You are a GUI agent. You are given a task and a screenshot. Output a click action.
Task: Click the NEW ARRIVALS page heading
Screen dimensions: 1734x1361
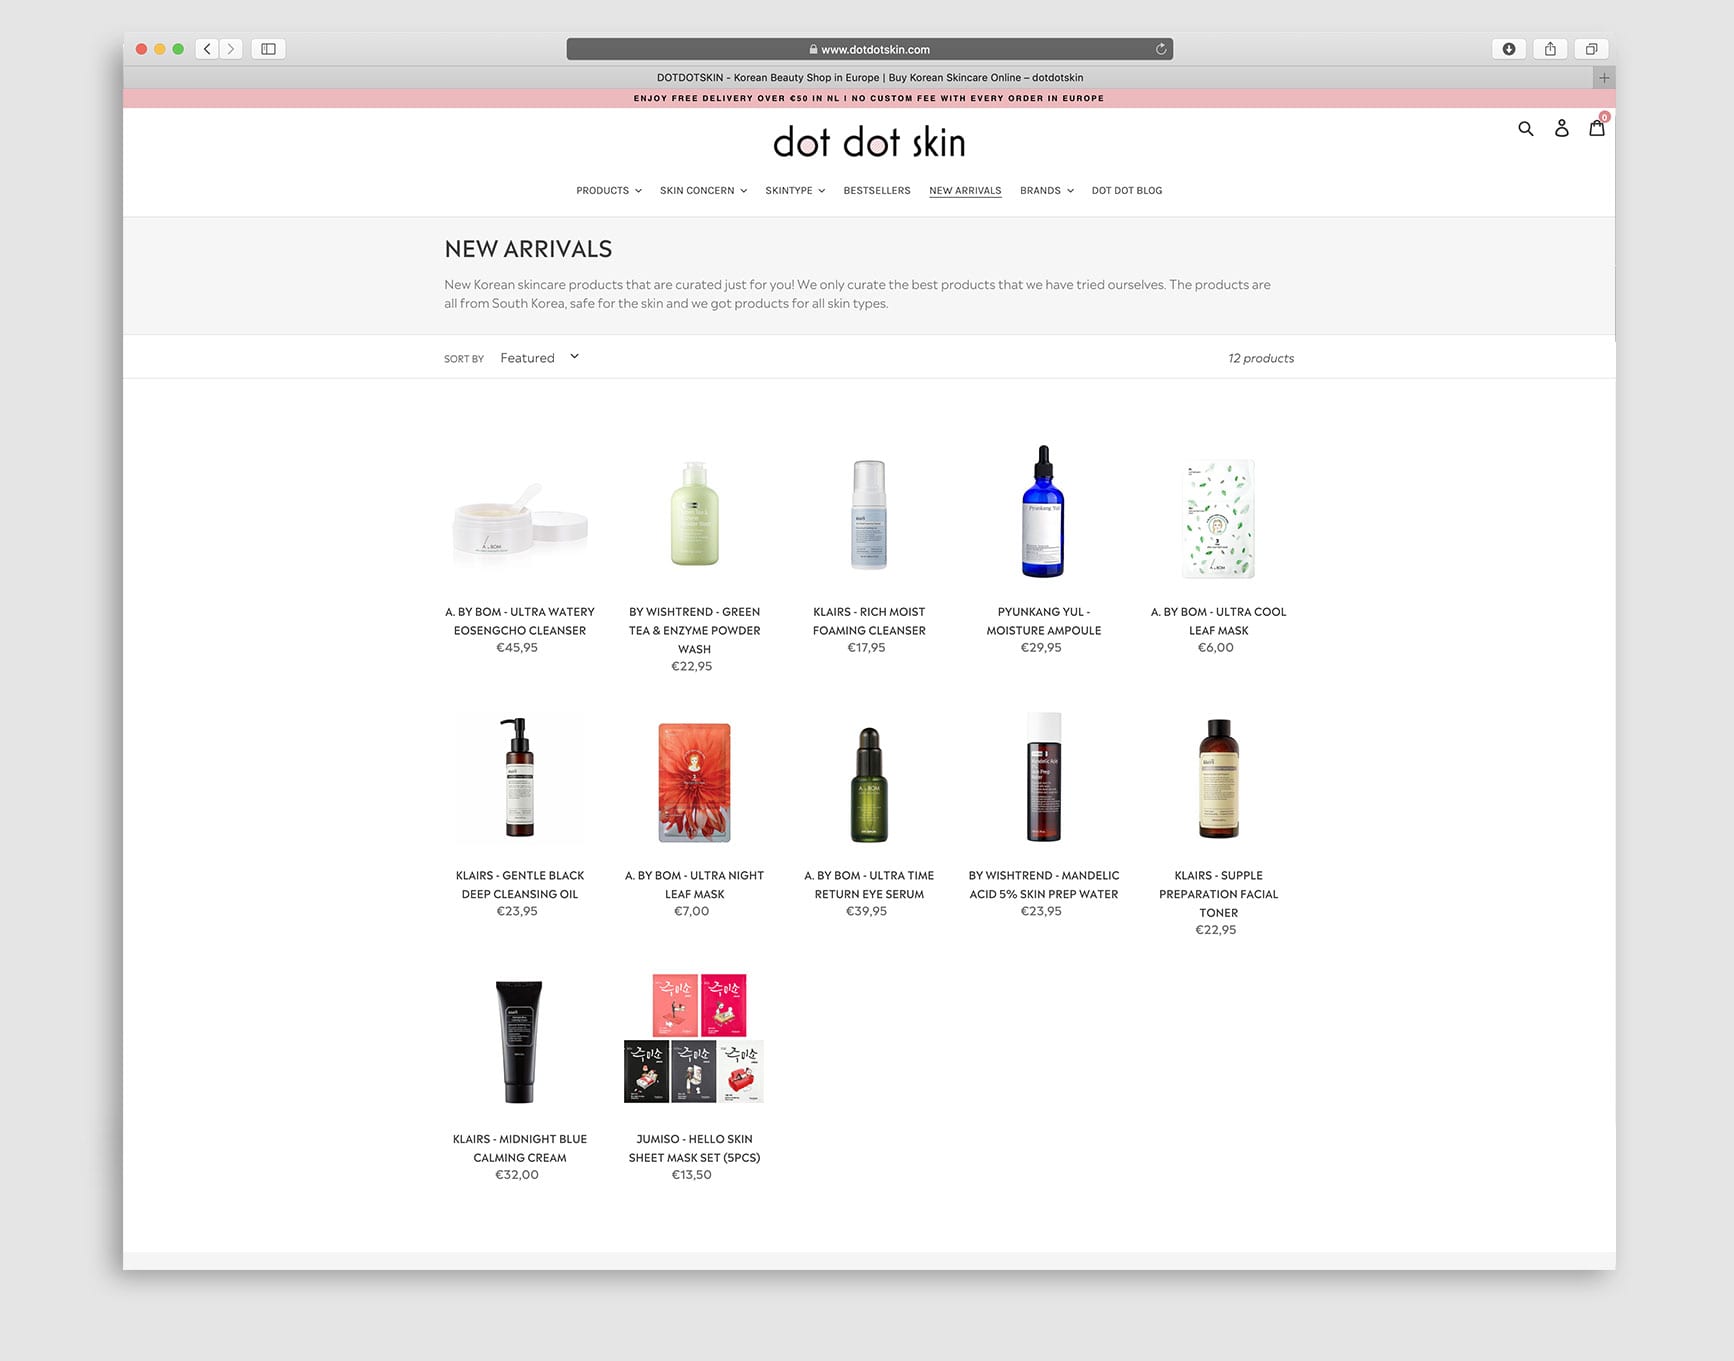[x=528, y=249]
